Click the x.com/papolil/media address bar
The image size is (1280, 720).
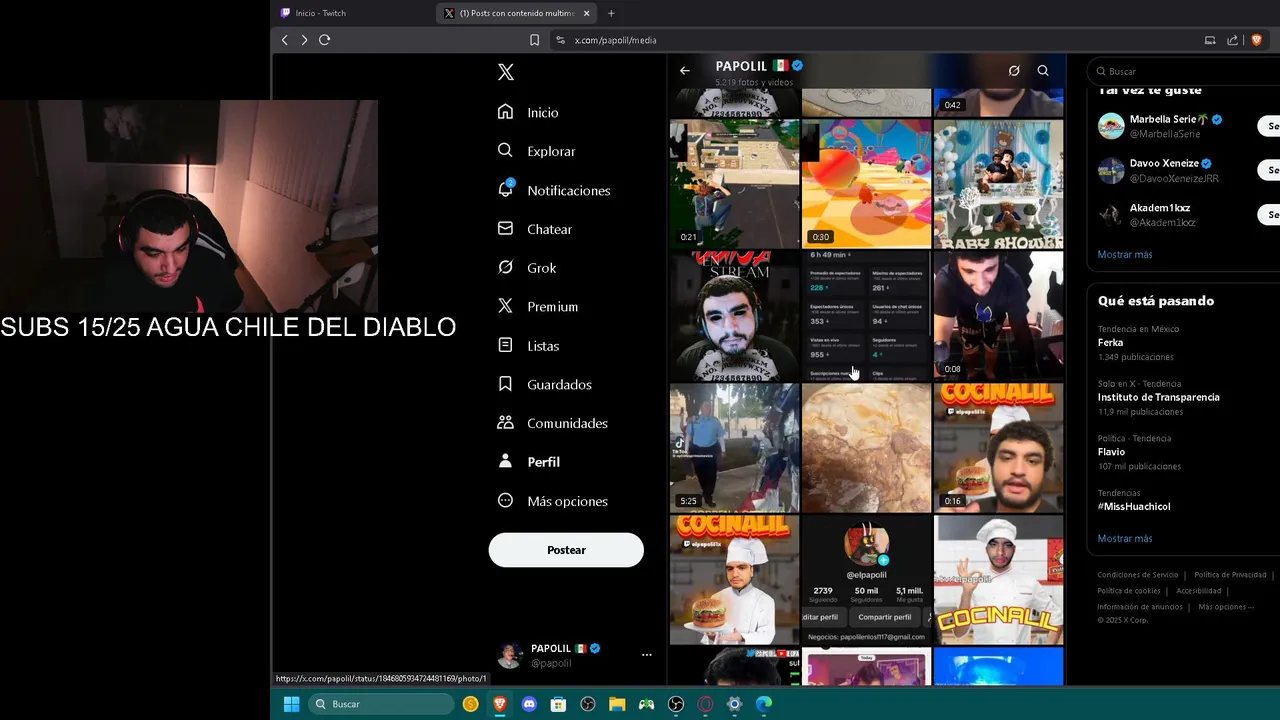(616, 40)
